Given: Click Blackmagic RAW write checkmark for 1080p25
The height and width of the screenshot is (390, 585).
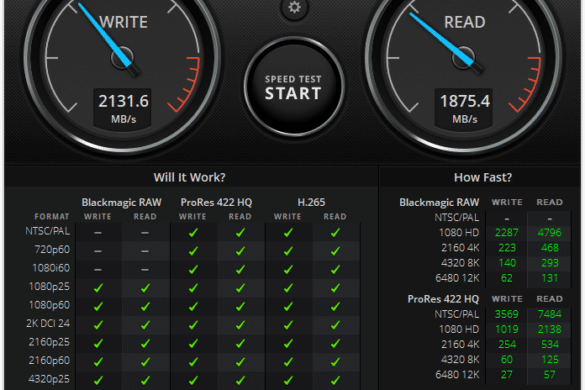Looking at the screenshot, I should pos(98,288).
